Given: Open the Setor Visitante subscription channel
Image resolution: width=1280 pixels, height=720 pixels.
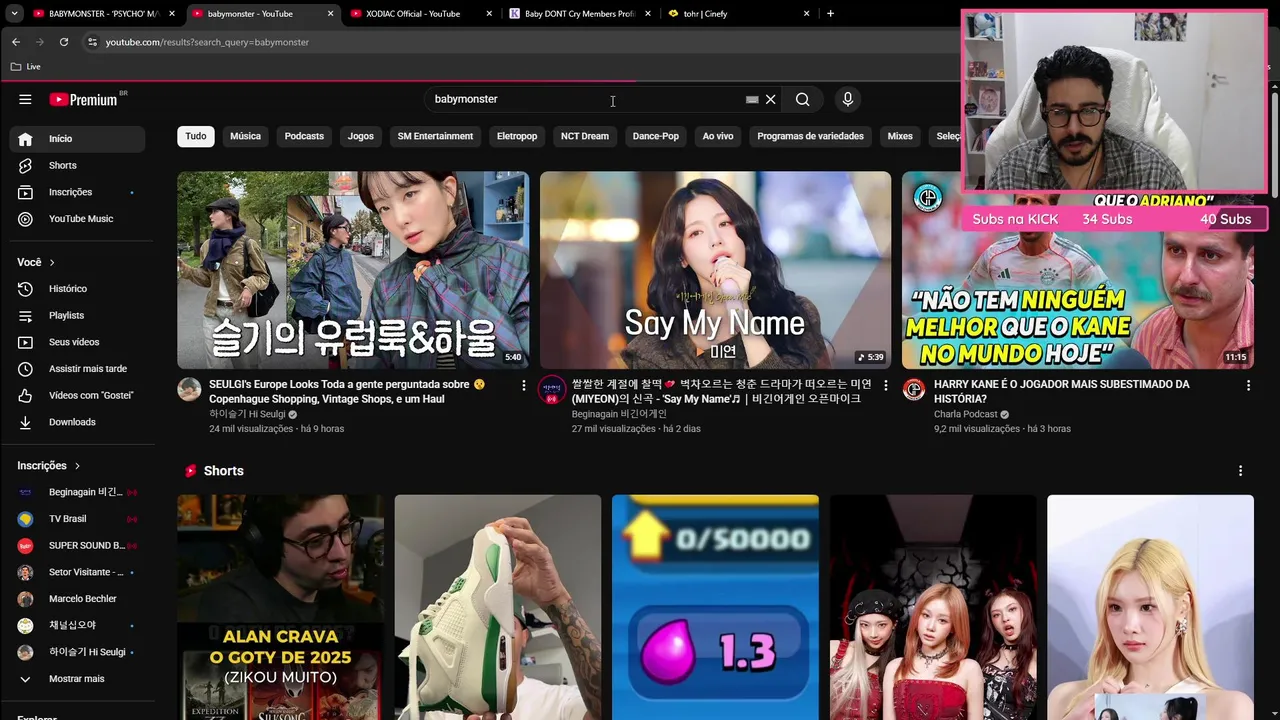Looking at the screenshot, I should coord(77,572).
